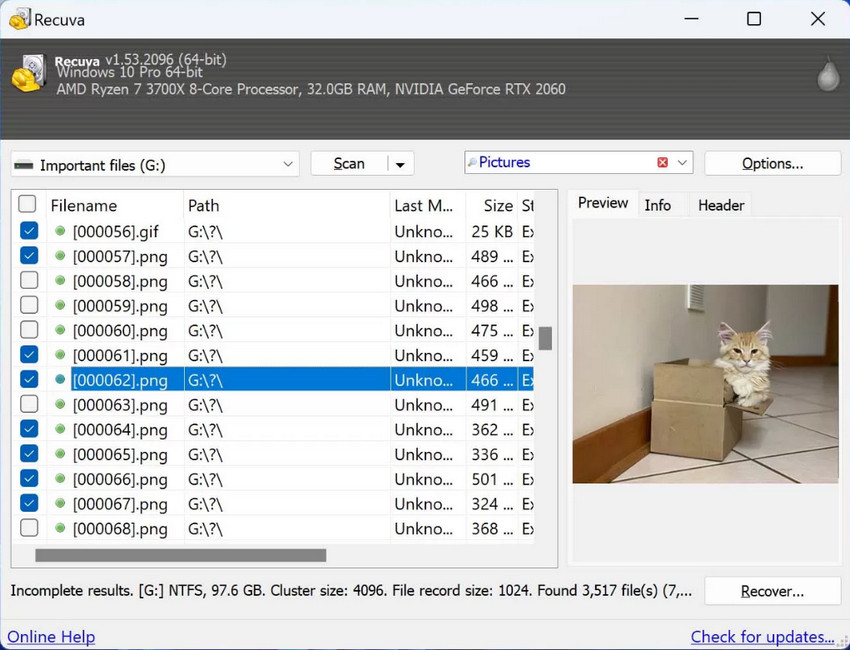Click the horizontal scrollbar thumb of file list
Image resolution: width=850 pixels, height=650 pixels.
[181, 555]
